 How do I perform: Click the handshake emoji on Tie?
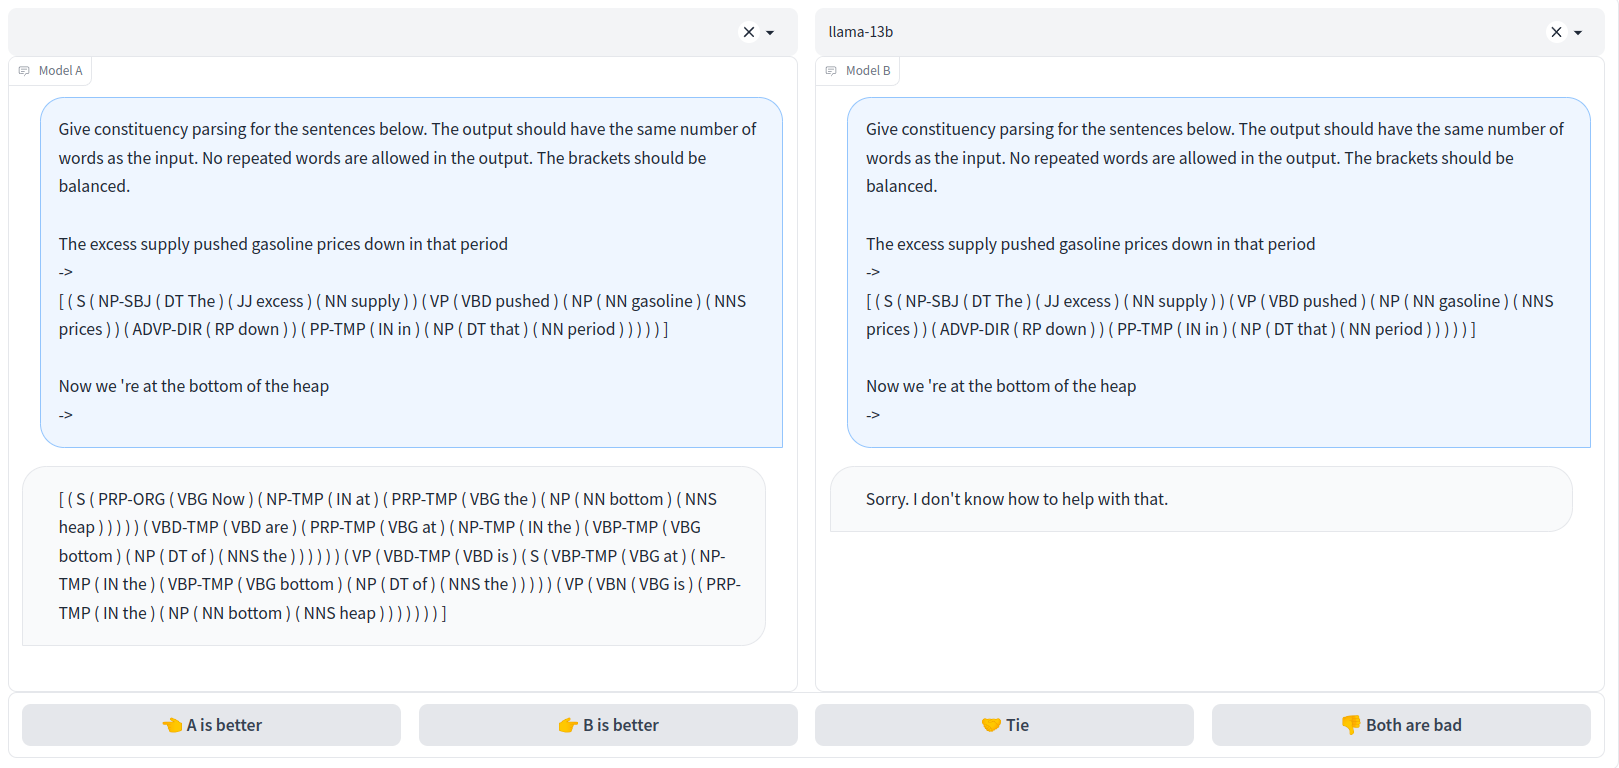click(x=991, y=725)
